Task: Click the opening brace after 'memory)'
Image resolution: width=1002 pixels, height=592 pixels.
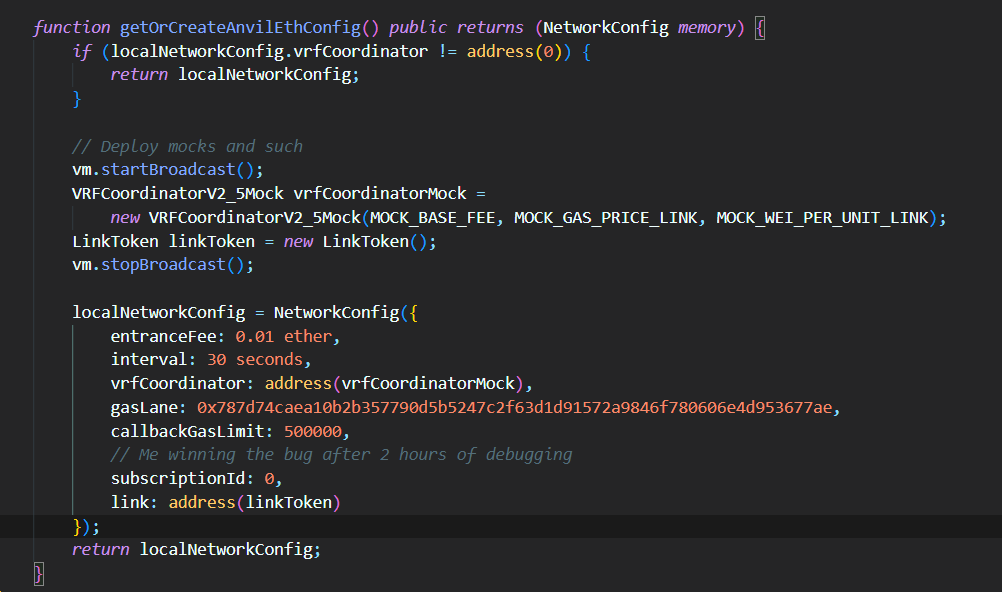Action: pyautogui.click(x=760, y=28)
